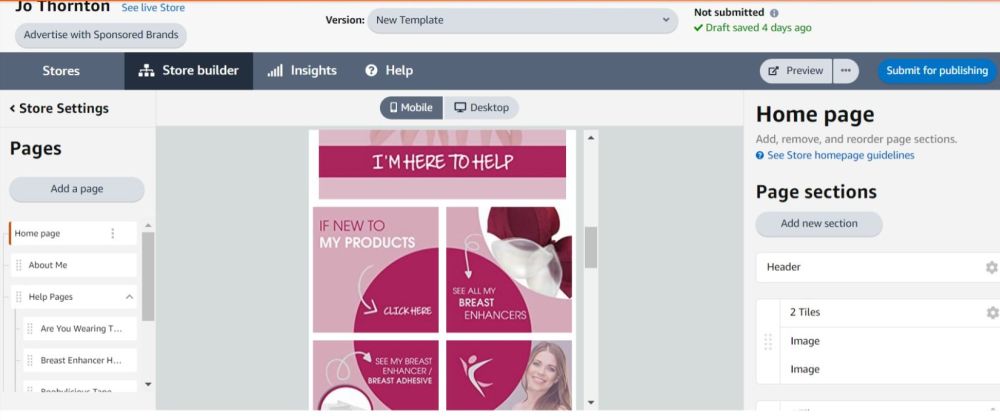Click the 2 Tiles section drag handle

[x=768, y=342]
